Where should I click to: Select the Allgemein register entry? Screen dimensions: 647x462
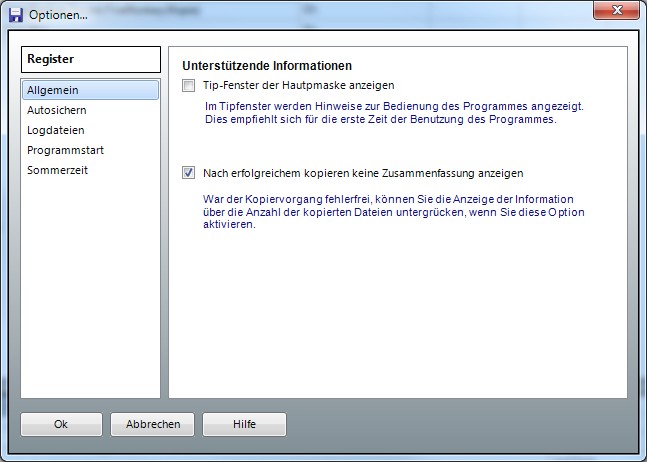(90, 90)
